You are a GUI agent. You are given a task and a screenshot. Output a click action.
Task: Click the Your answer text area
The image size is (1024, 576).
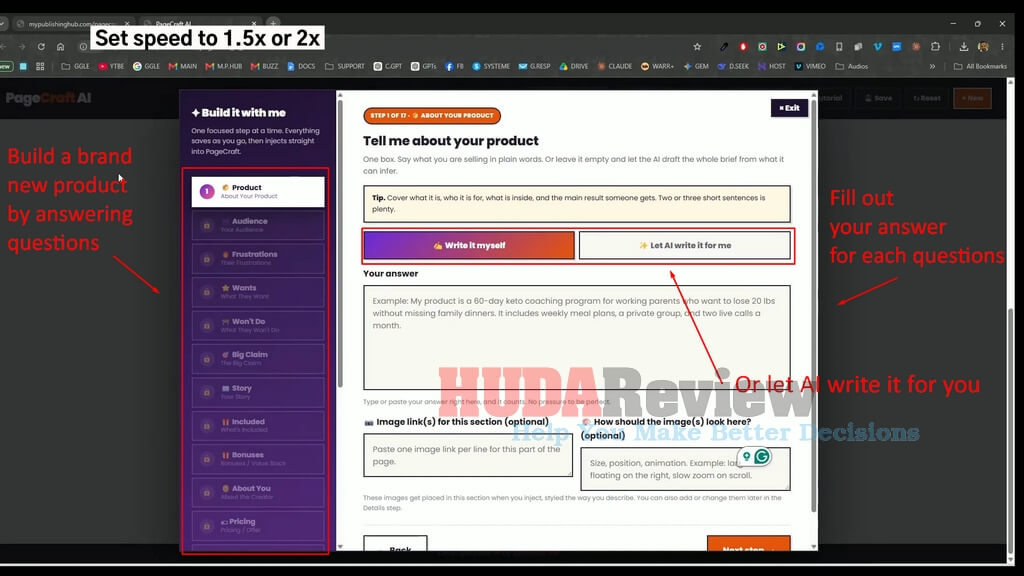[x=577, y=338]
